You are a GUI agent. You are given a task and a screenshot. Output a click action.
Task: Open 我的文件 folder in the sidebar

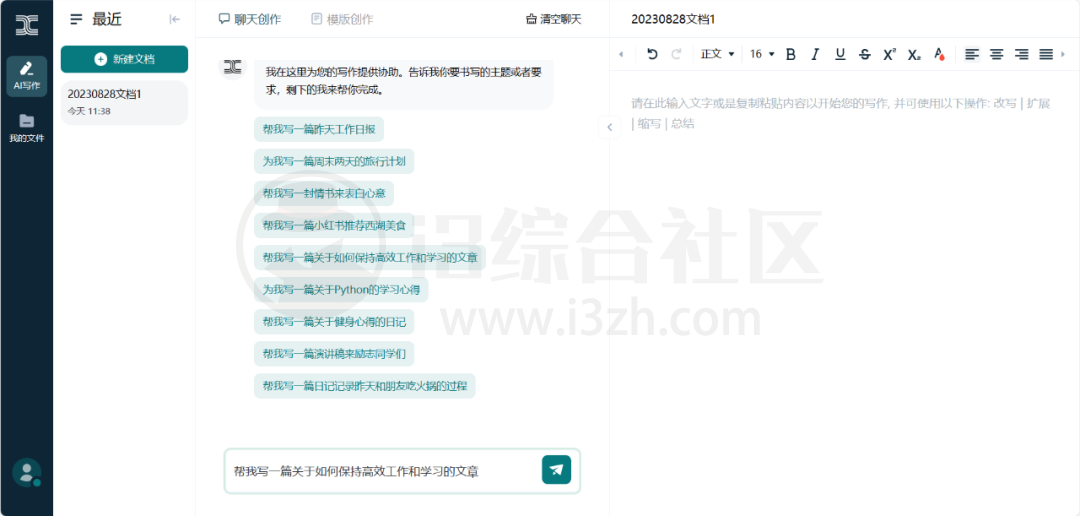pyautogui.click(x=27, y=127)
